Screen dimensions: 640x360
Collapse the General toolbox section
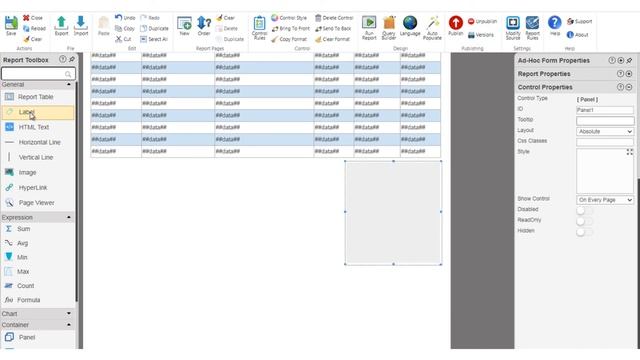point(69,84)
